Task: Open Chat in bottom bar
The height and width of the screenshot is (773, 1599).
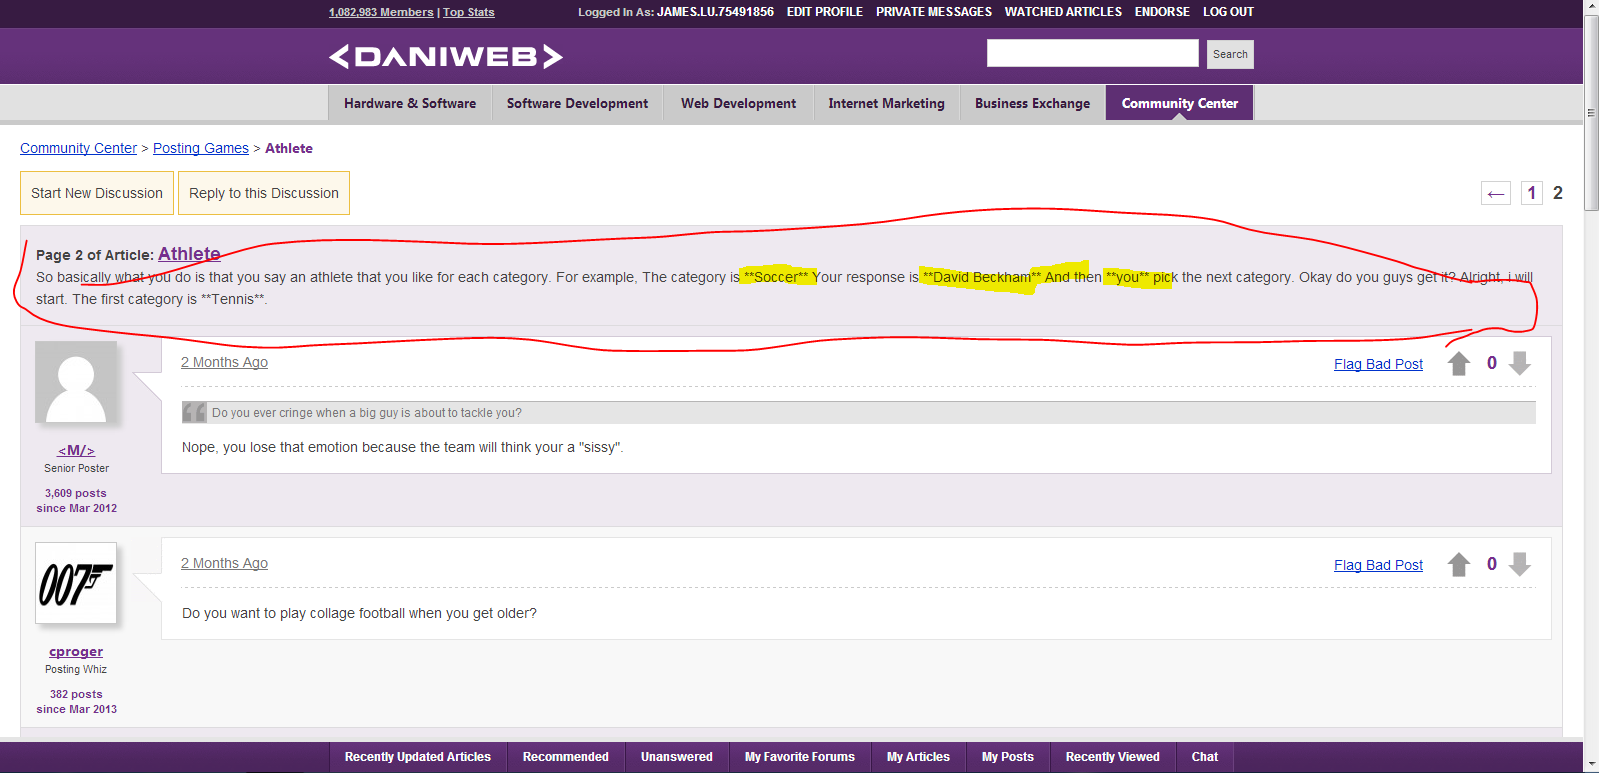Action: [1205, 757]
